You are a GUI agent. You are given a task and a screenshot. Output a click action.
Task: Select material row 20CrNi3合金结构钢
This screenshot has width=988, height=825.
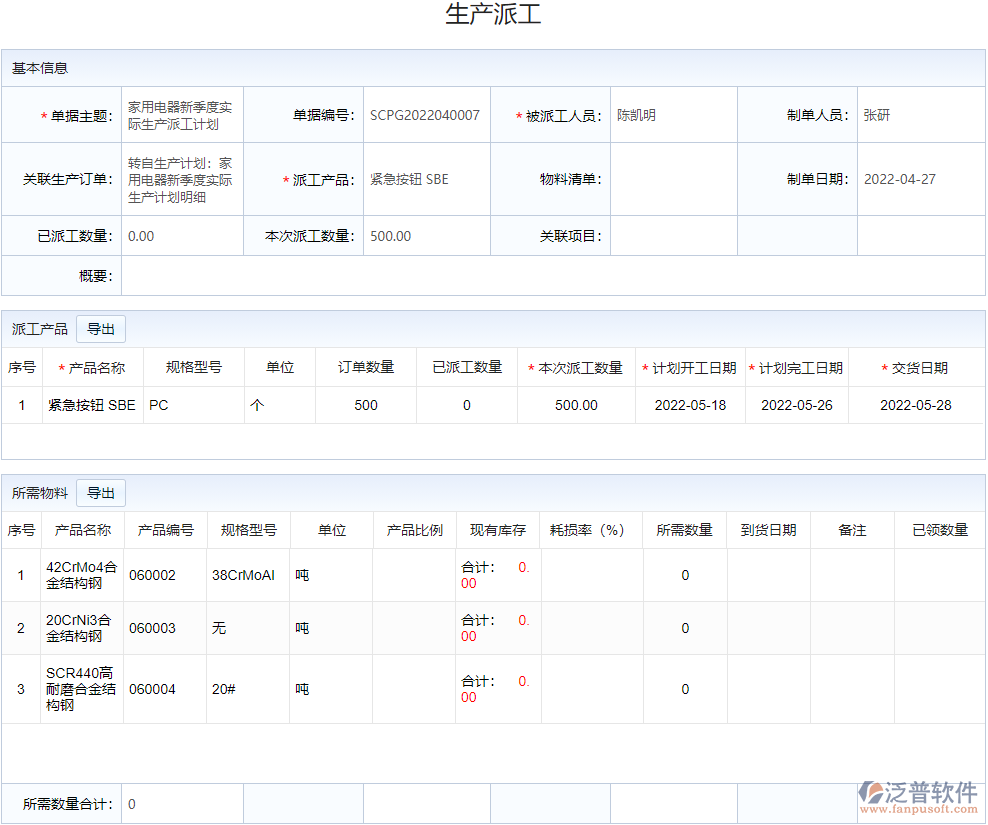pyautogui.click(x=81, y=628)
